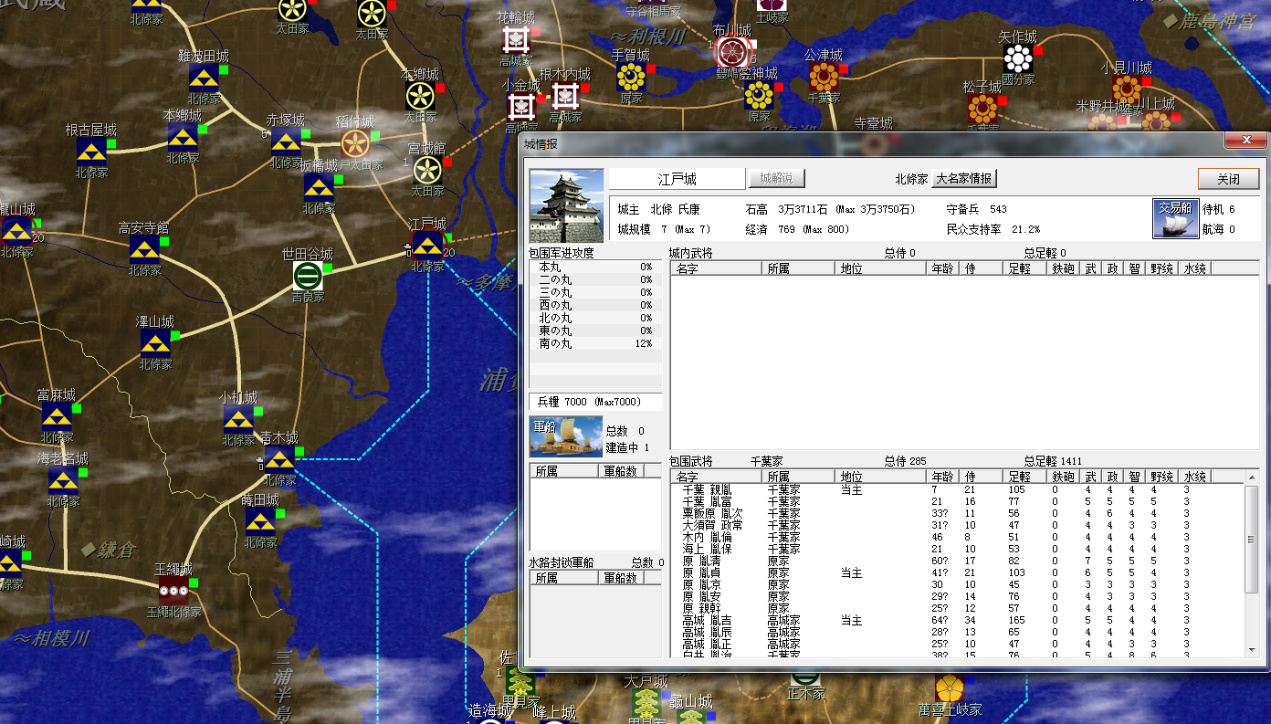Click the 江戸城 castle name field
Screen dimensions: 1271x724
coord(677,179)
